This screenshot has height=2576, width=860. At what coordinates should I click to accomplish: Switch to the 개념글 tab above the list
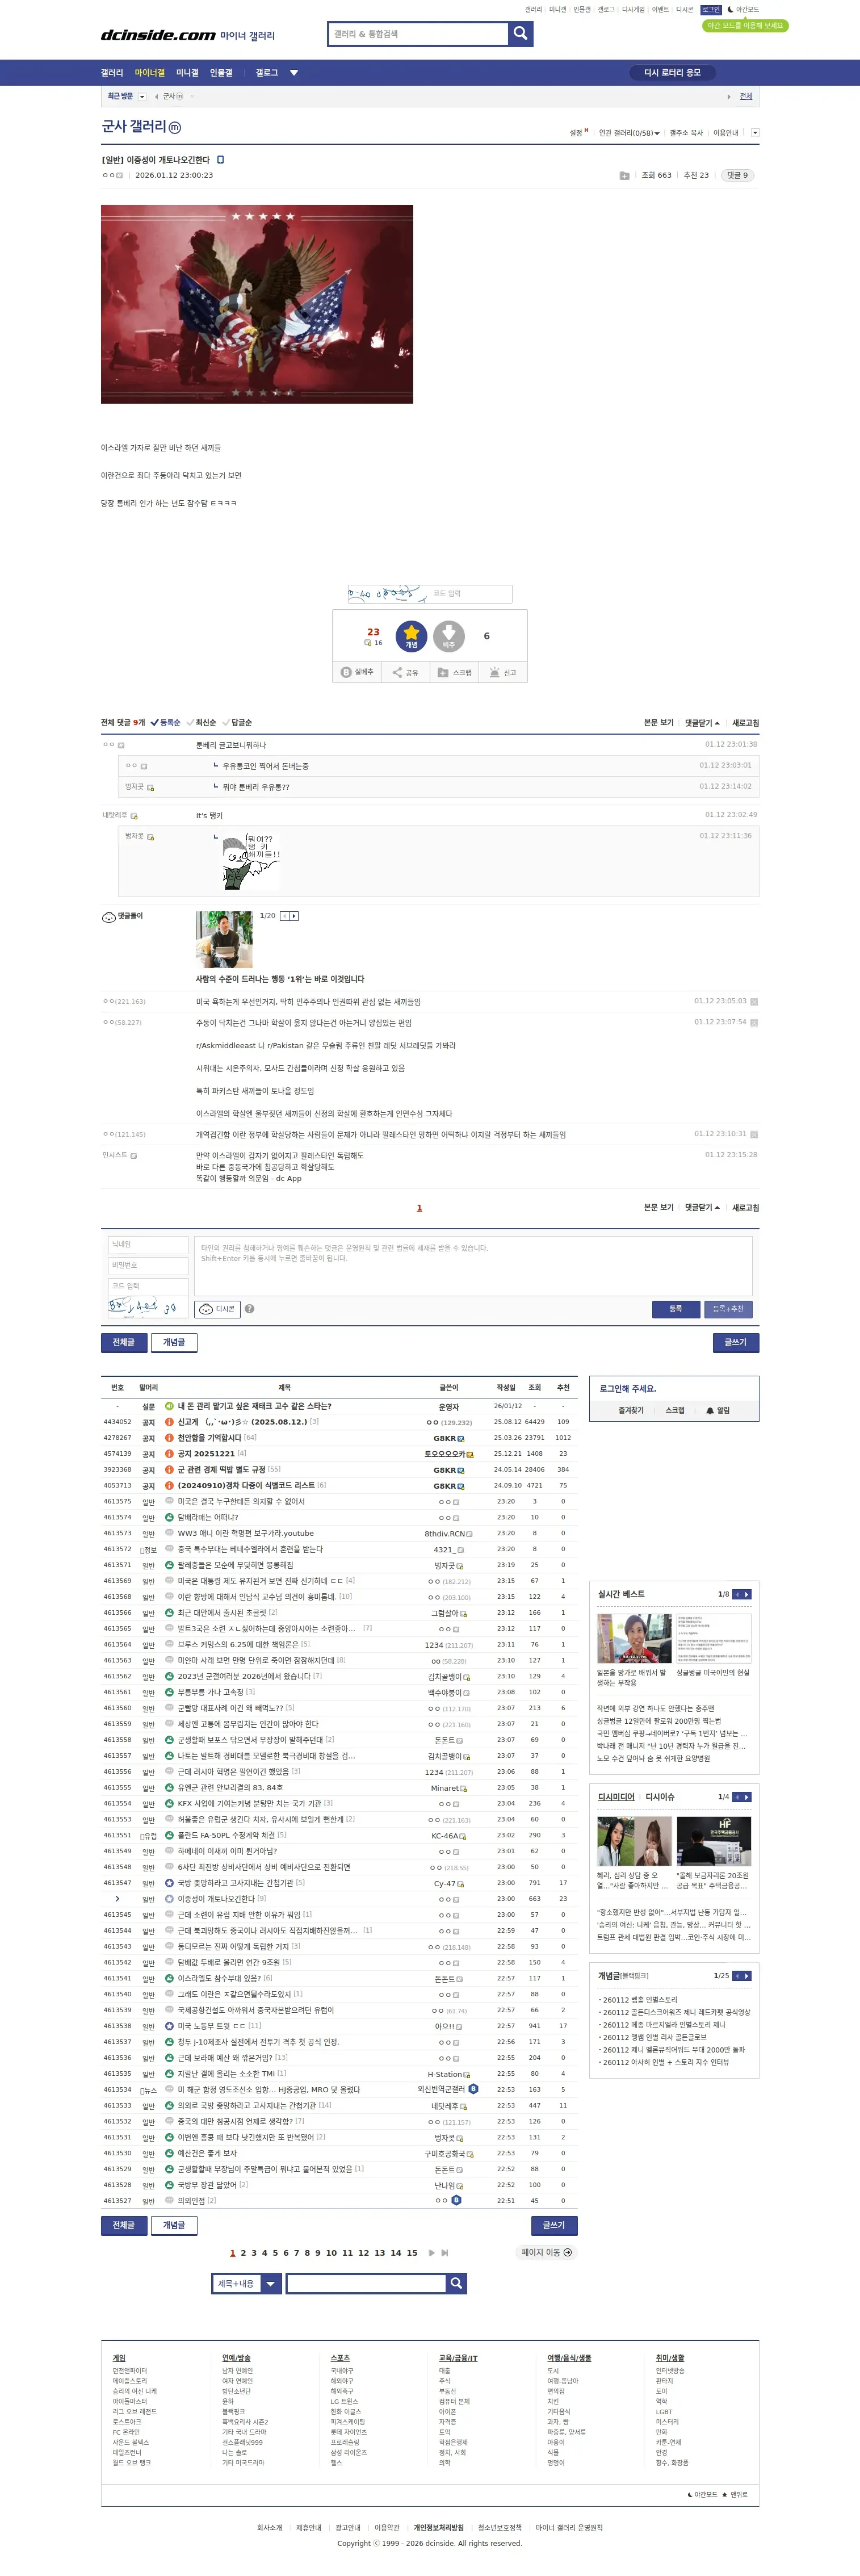[x=174, y=1342]
